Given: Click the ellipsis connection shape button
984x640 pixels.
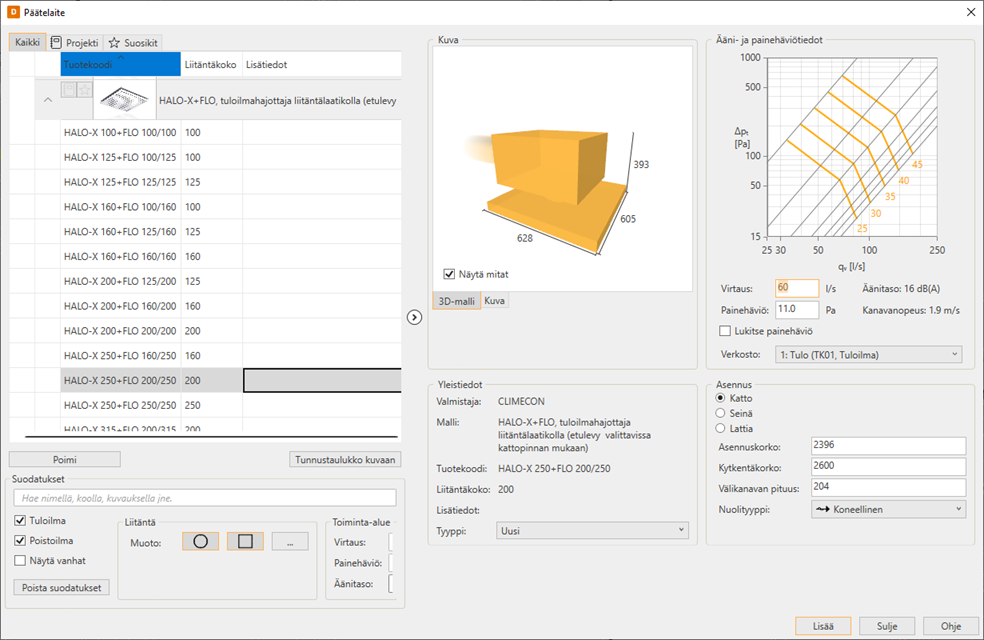Looking at the screenshot, I should 290,541.
